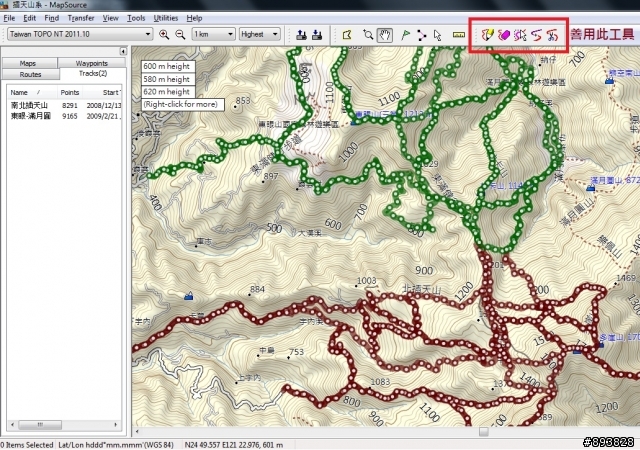The image size is (640, 450).
Task: Open the View menu
Action: pos(110,18)
